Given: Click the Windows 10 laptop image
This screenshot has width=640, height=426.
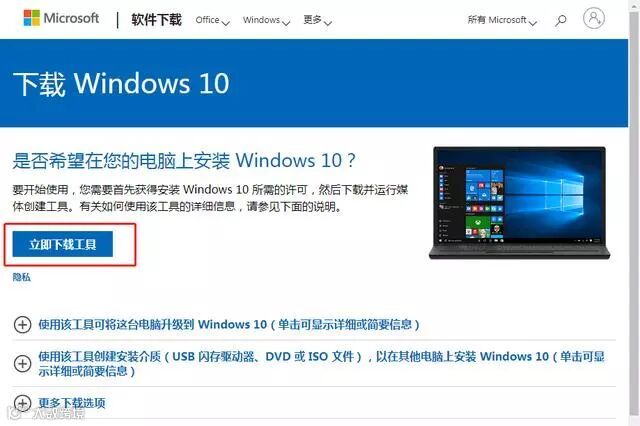Looking at the screenshot, I should click(519, 203).
